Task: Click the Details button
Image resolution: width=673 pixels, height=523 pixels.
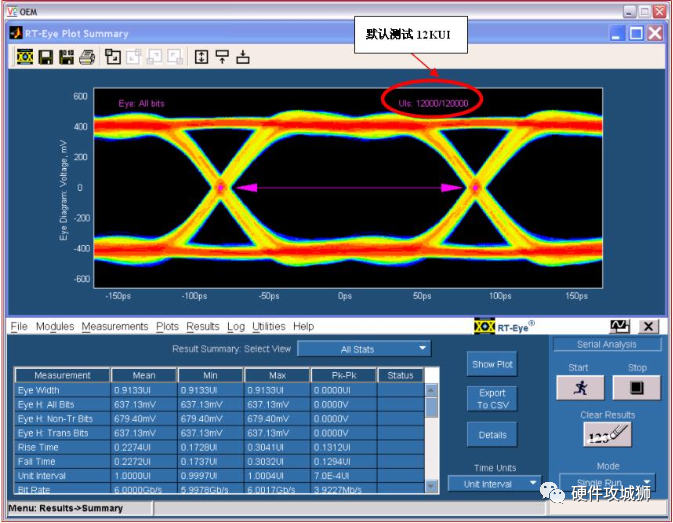Action: point(492,435)
